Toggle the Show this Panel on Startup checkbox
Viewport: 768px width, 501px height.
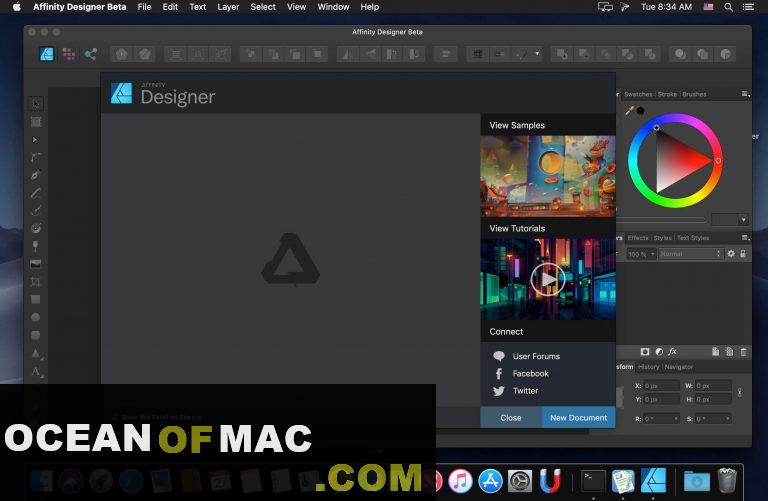click(116, 417)
